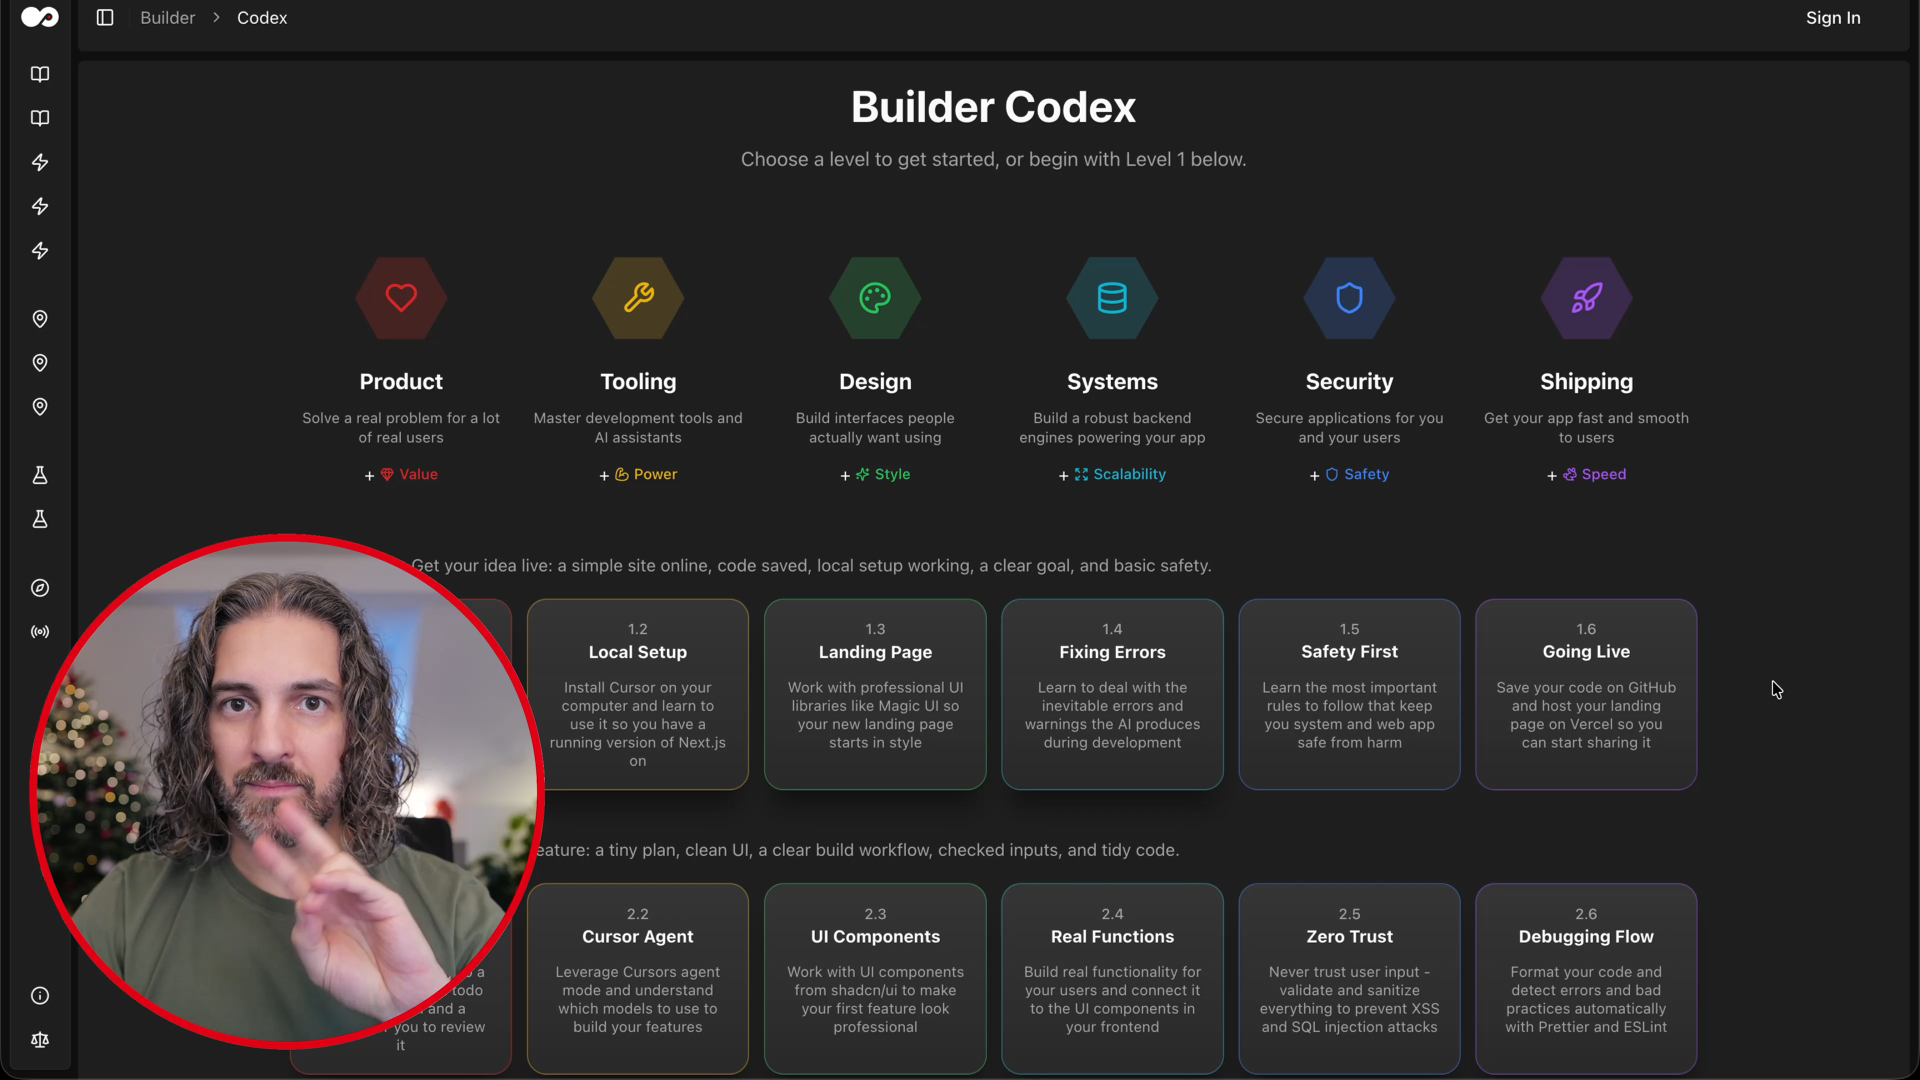1920x1080 pixels.
Task: Click the scales icon at sidebar bottom
Action: (x=40, y=1040)
